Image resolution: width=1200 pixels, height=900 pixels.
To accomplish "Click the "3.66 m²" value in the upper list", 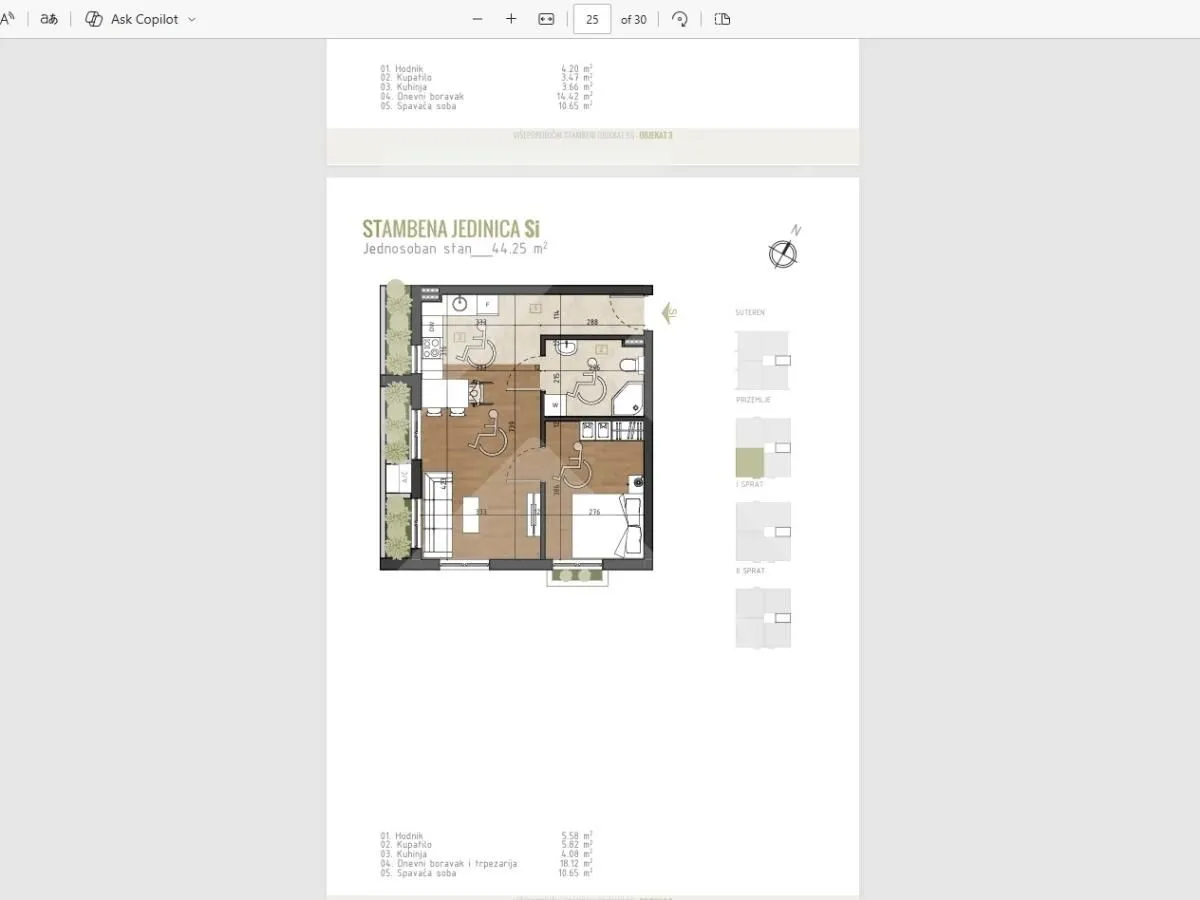I will 577,87.
